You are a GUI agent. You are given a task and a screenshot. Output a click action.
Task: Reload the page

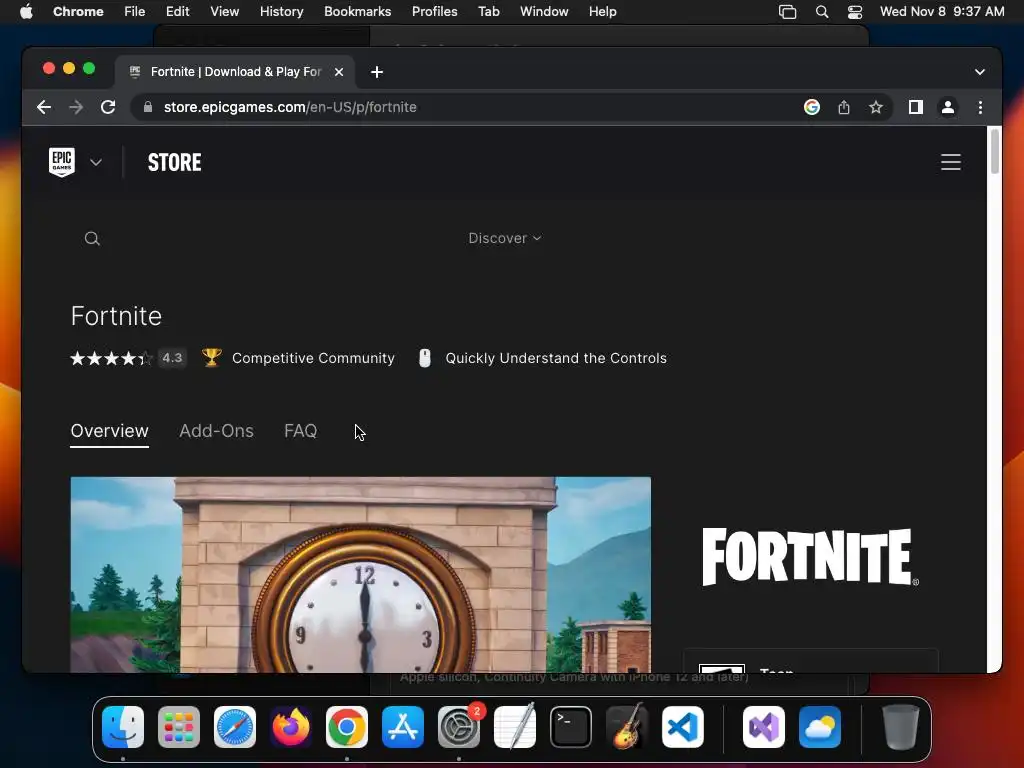click(108, 107)
